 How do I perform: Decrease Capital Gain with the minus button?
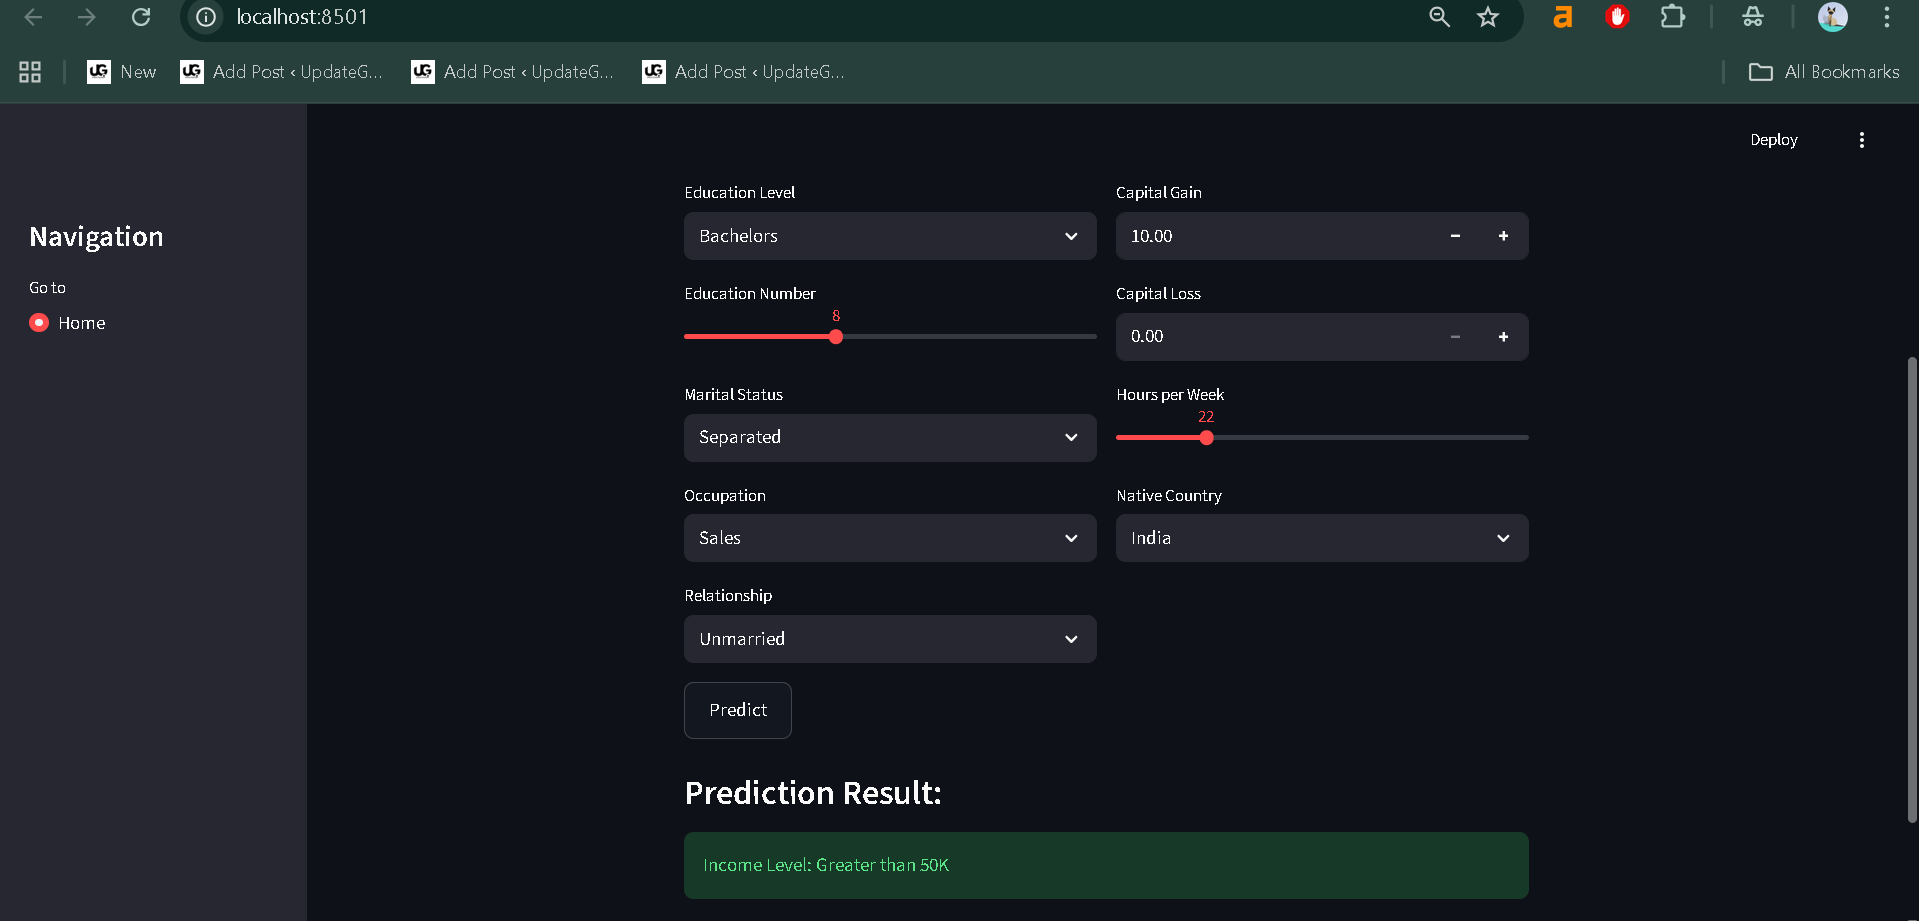[x=1455, y=236]
